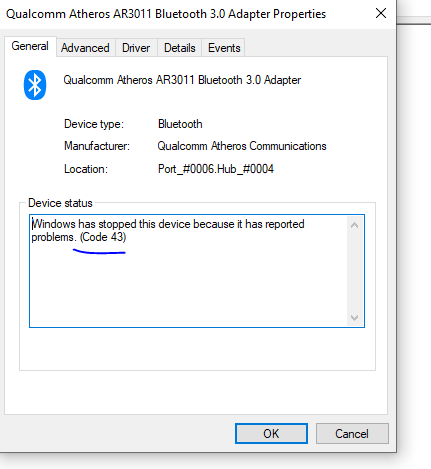
Task: Click the OK button
Action: click(271, 433)
